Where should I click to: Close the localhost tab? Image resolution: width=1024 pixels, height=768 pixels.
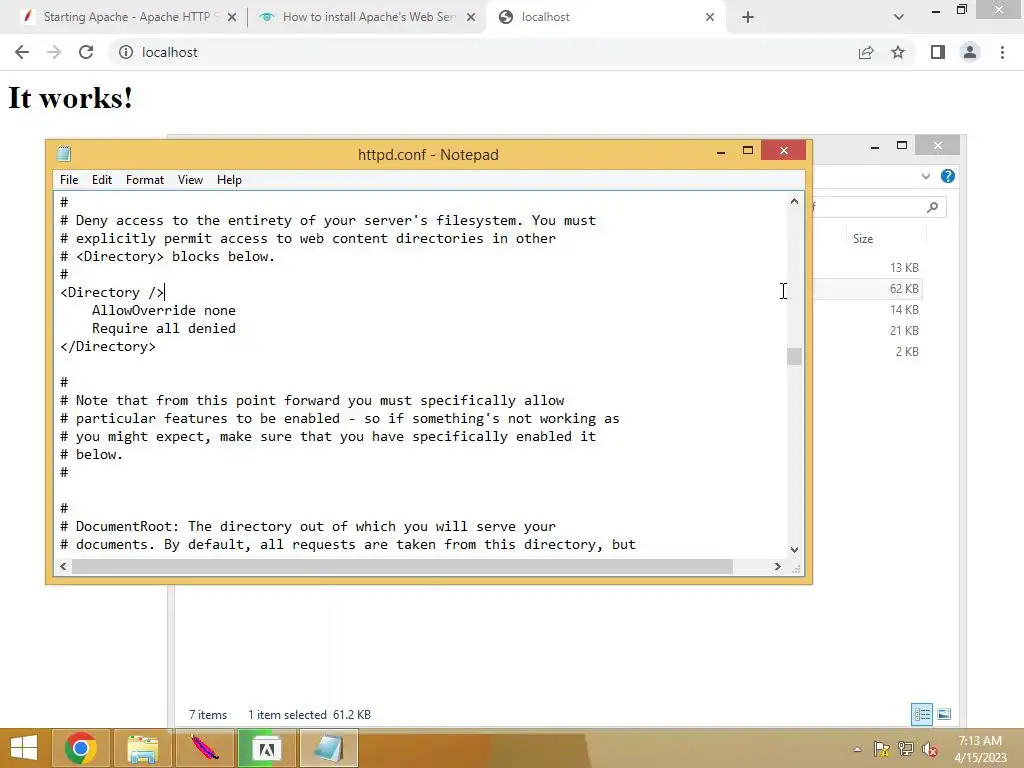tap(710, 18)
